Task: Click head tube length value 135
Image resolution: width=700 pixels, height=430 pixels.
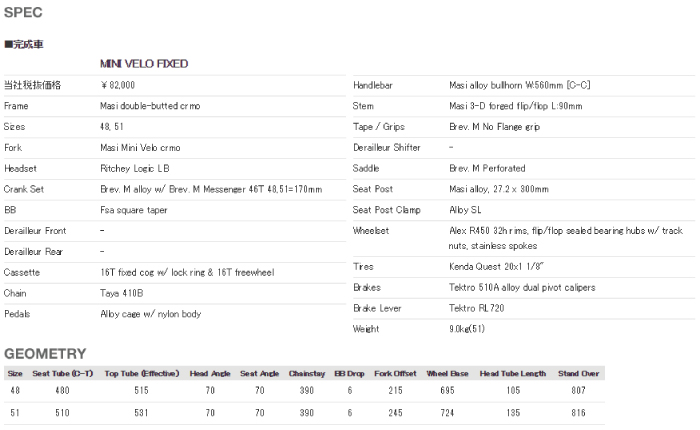Action: 513,413
